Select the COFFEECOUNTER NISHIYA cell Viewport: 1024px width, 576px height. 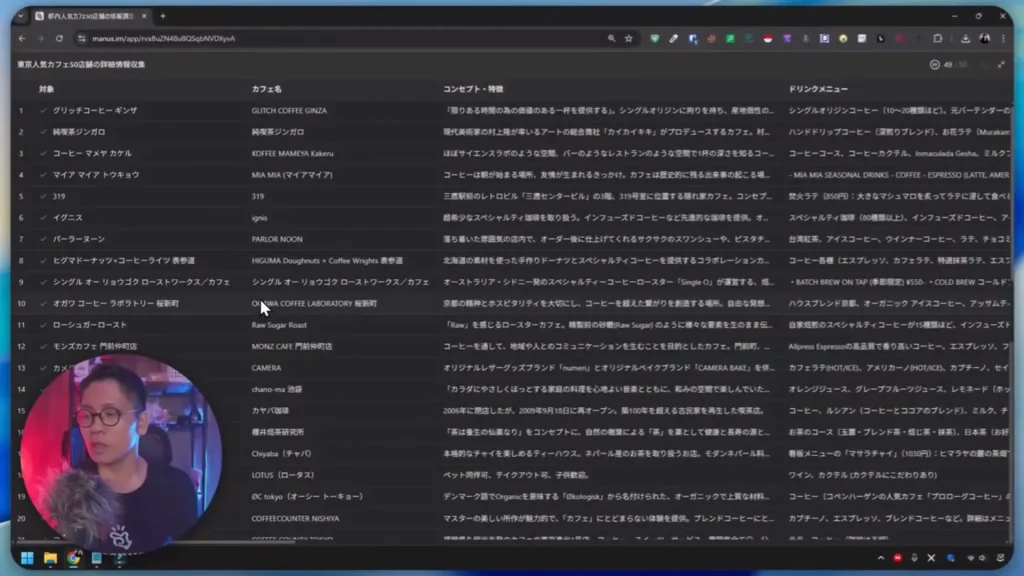295,519
